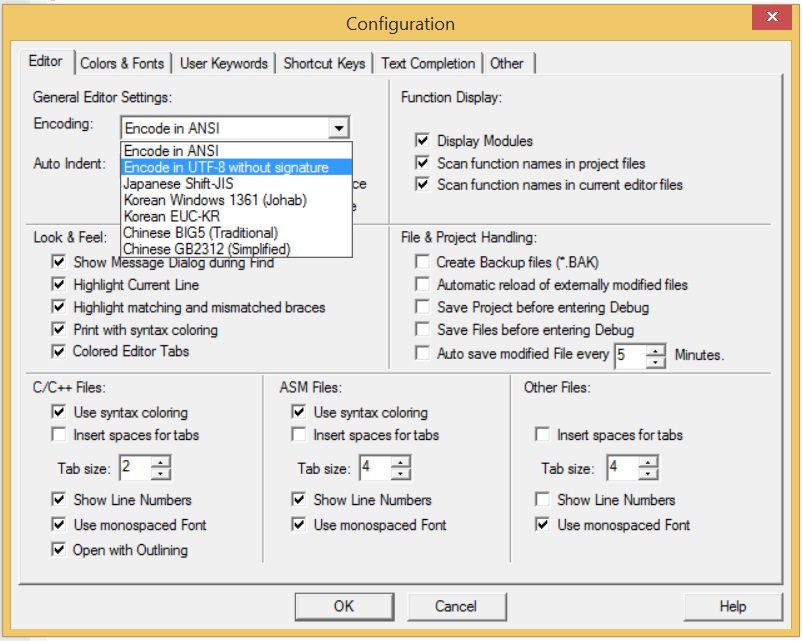Click the Other Files Tab size field

pyautogui.click(x=623, y=468)
